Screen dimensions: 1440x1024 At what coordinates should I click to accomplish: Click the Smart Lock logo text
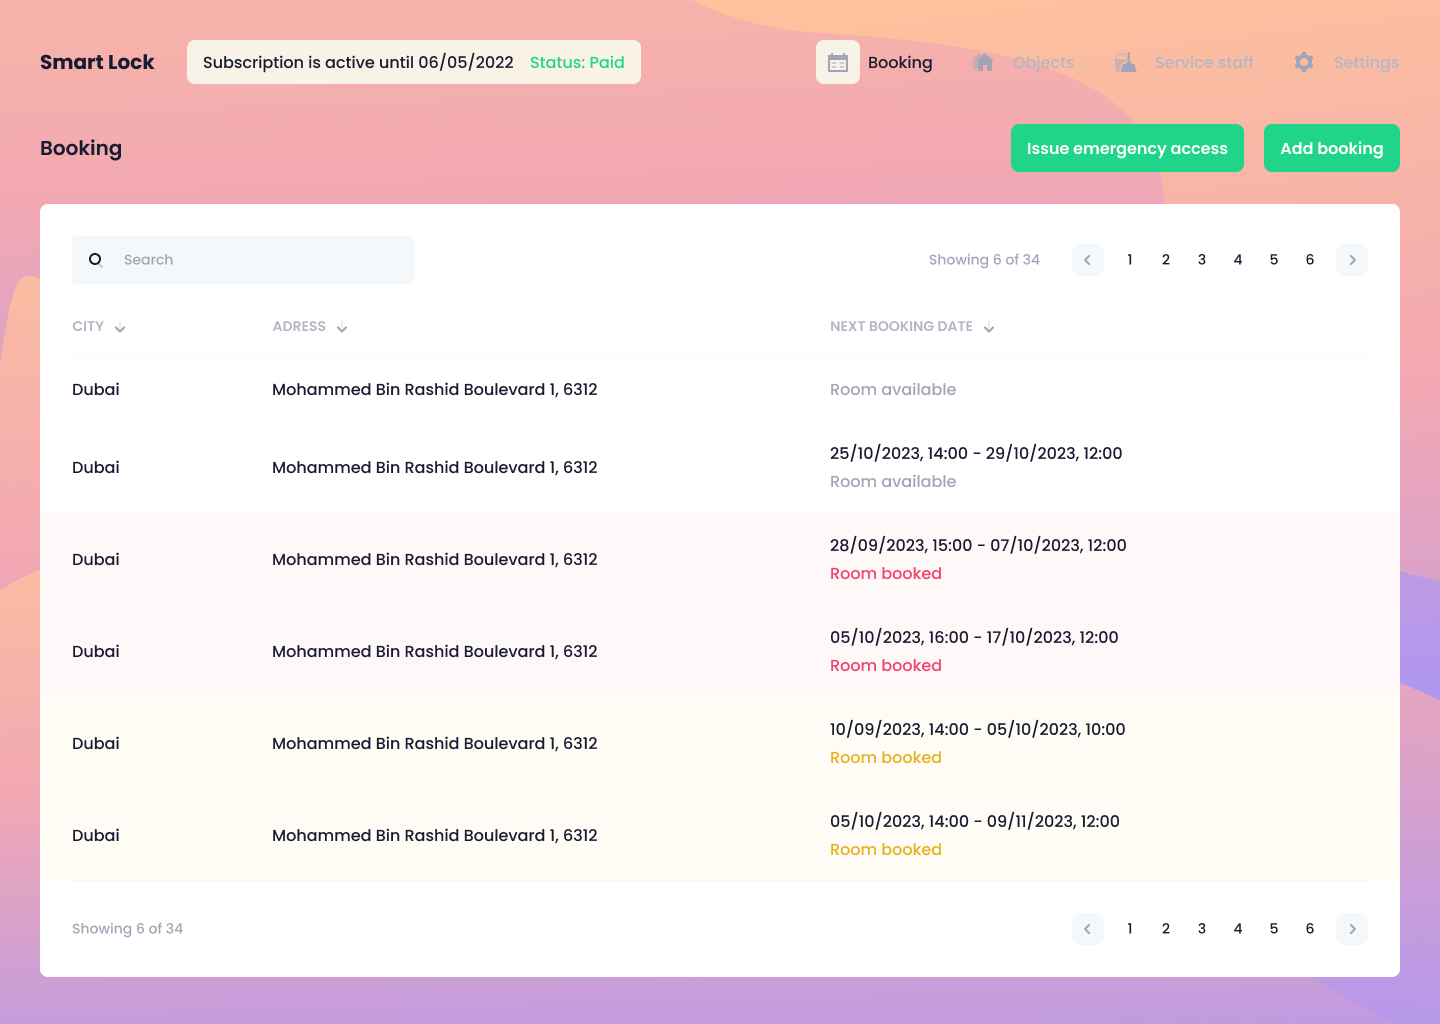pos(97,62)
